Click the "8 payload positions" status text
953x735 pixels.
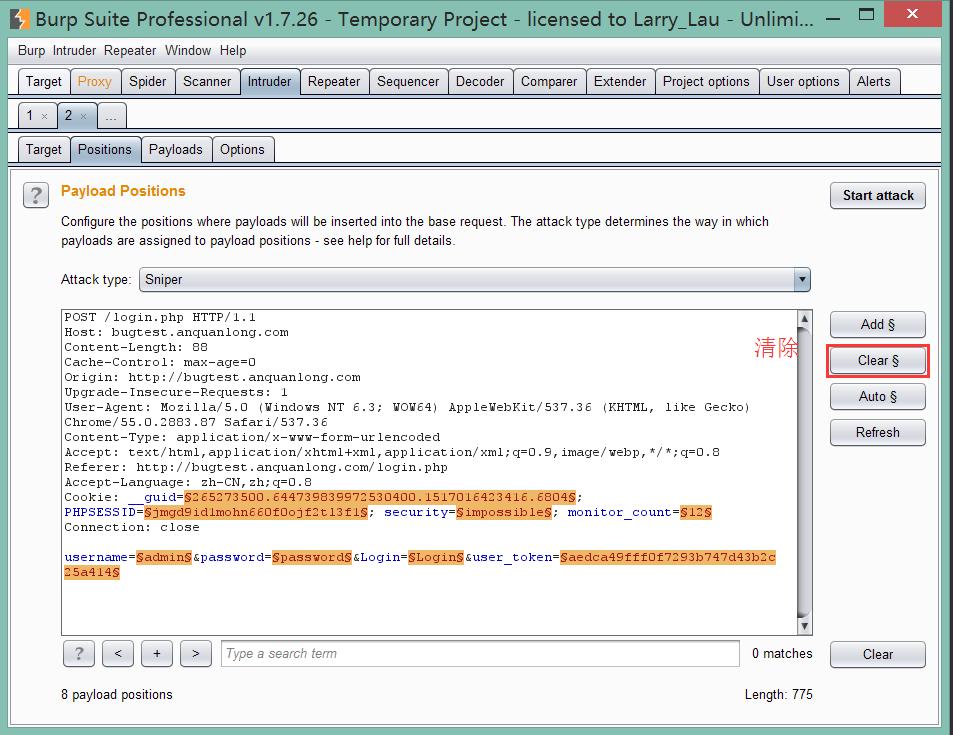117,695
